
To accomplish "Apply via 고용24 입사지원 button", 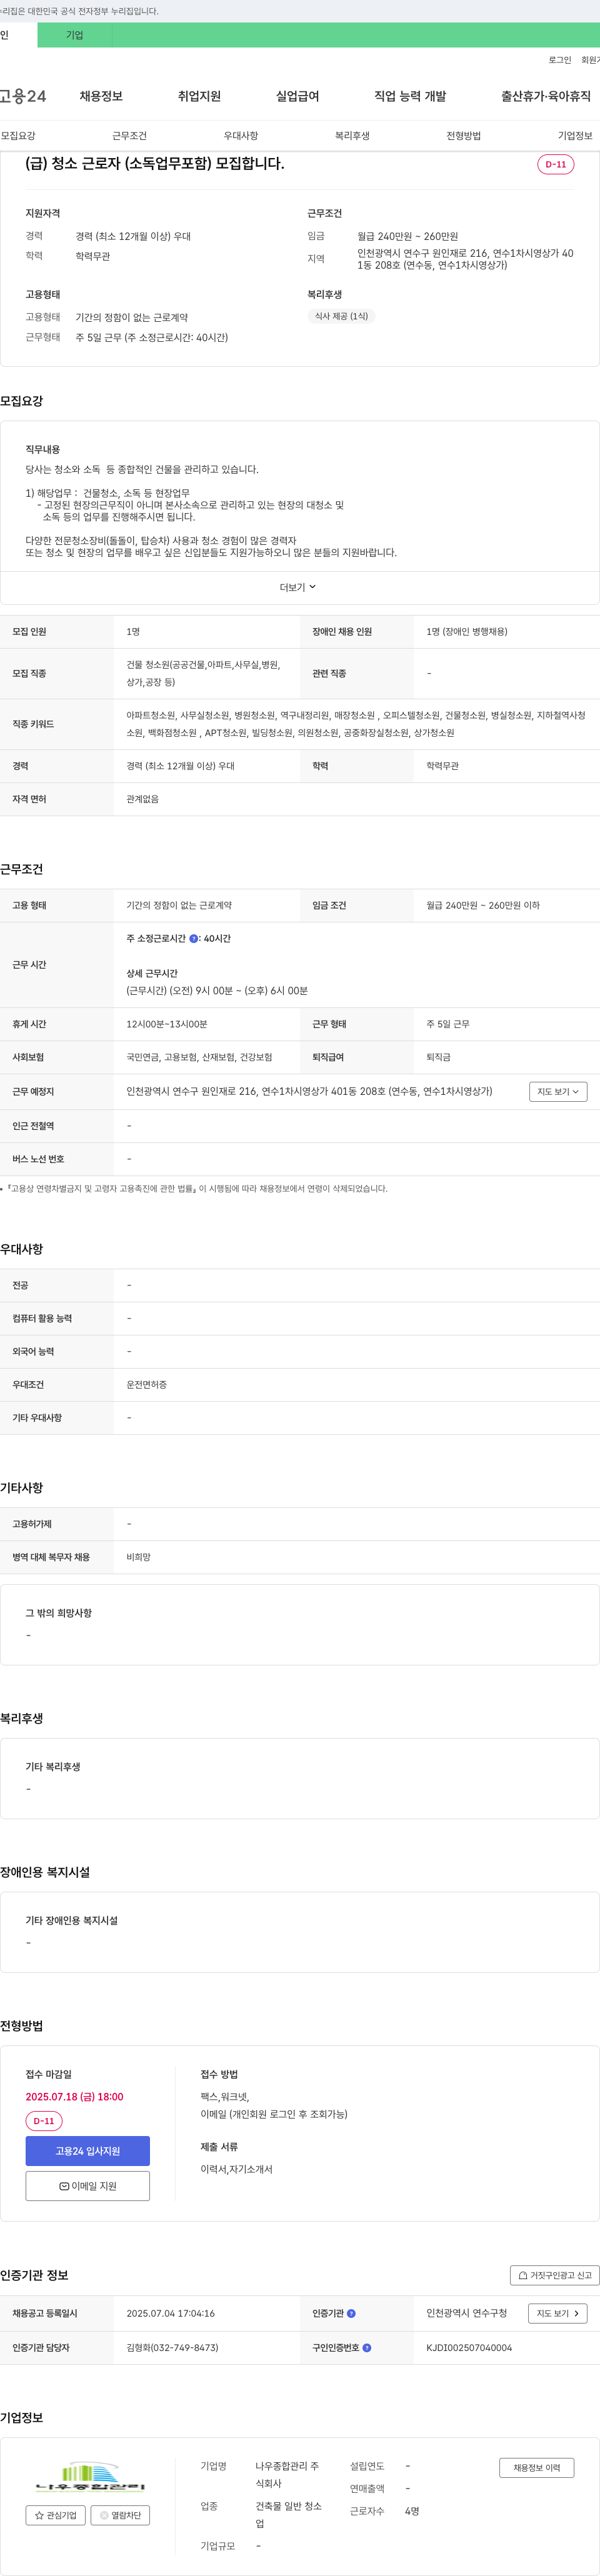I will pos(88,2150).
